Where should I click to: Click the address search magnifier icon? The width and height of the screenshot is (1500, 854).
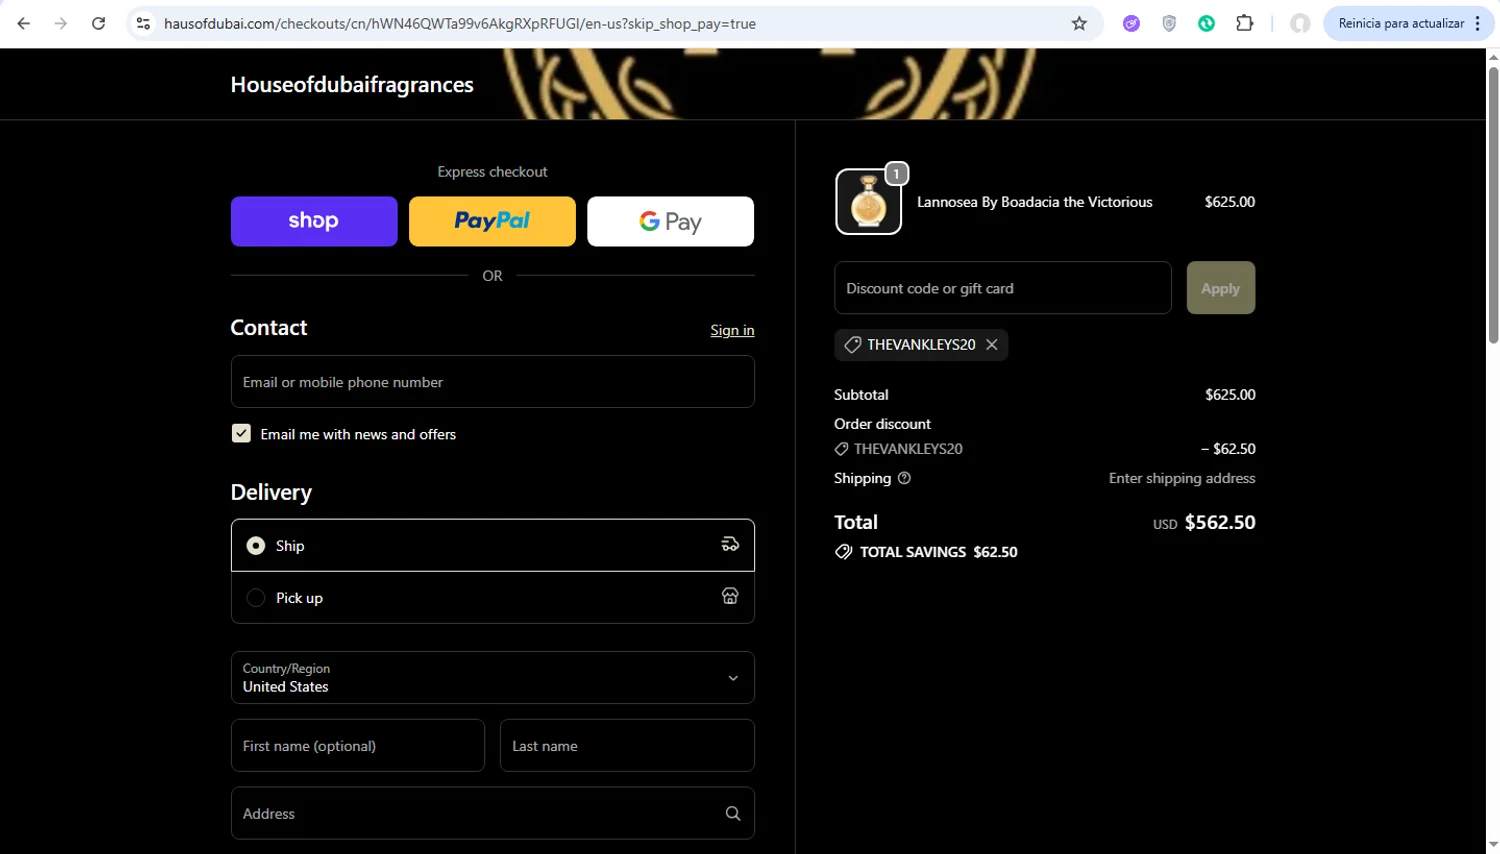click(733, 813)
